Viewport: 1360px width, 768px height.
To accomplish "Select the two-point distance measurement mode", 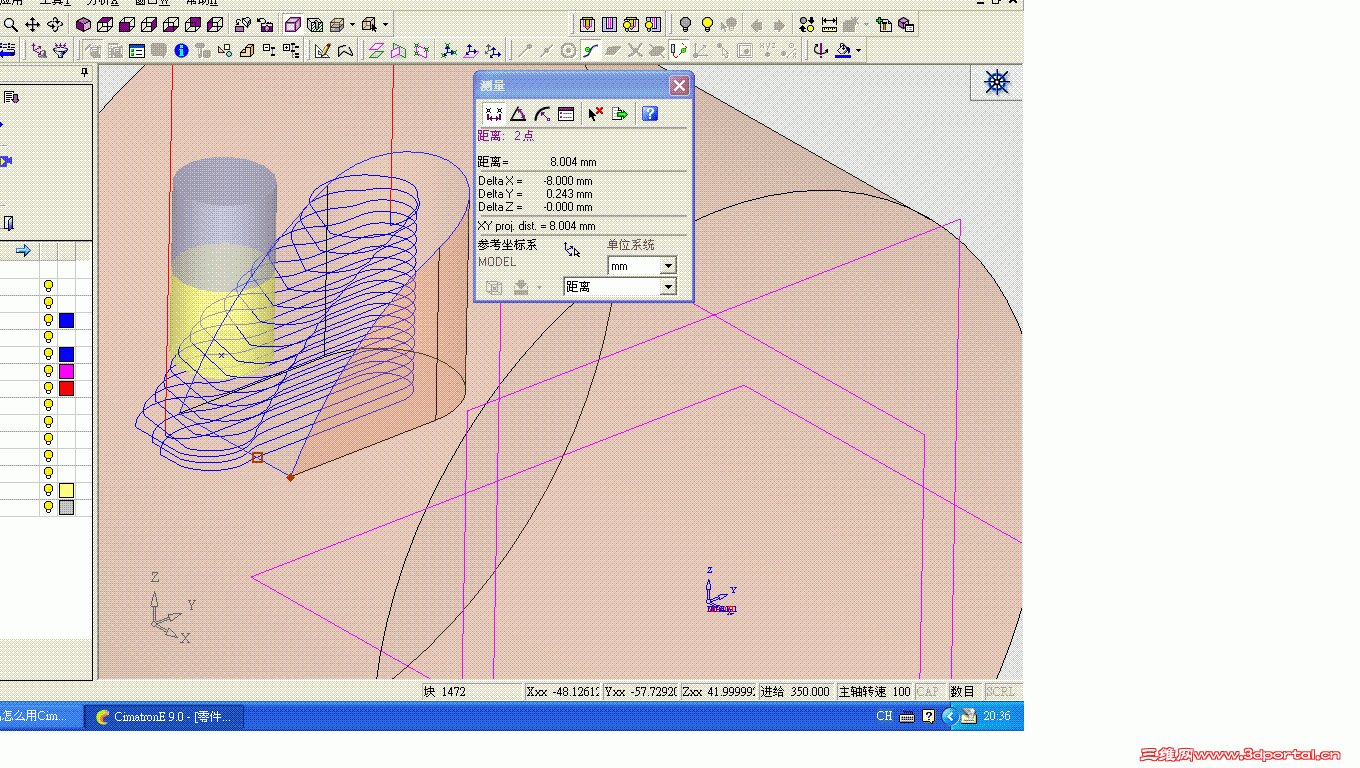I will click(493, 114).
